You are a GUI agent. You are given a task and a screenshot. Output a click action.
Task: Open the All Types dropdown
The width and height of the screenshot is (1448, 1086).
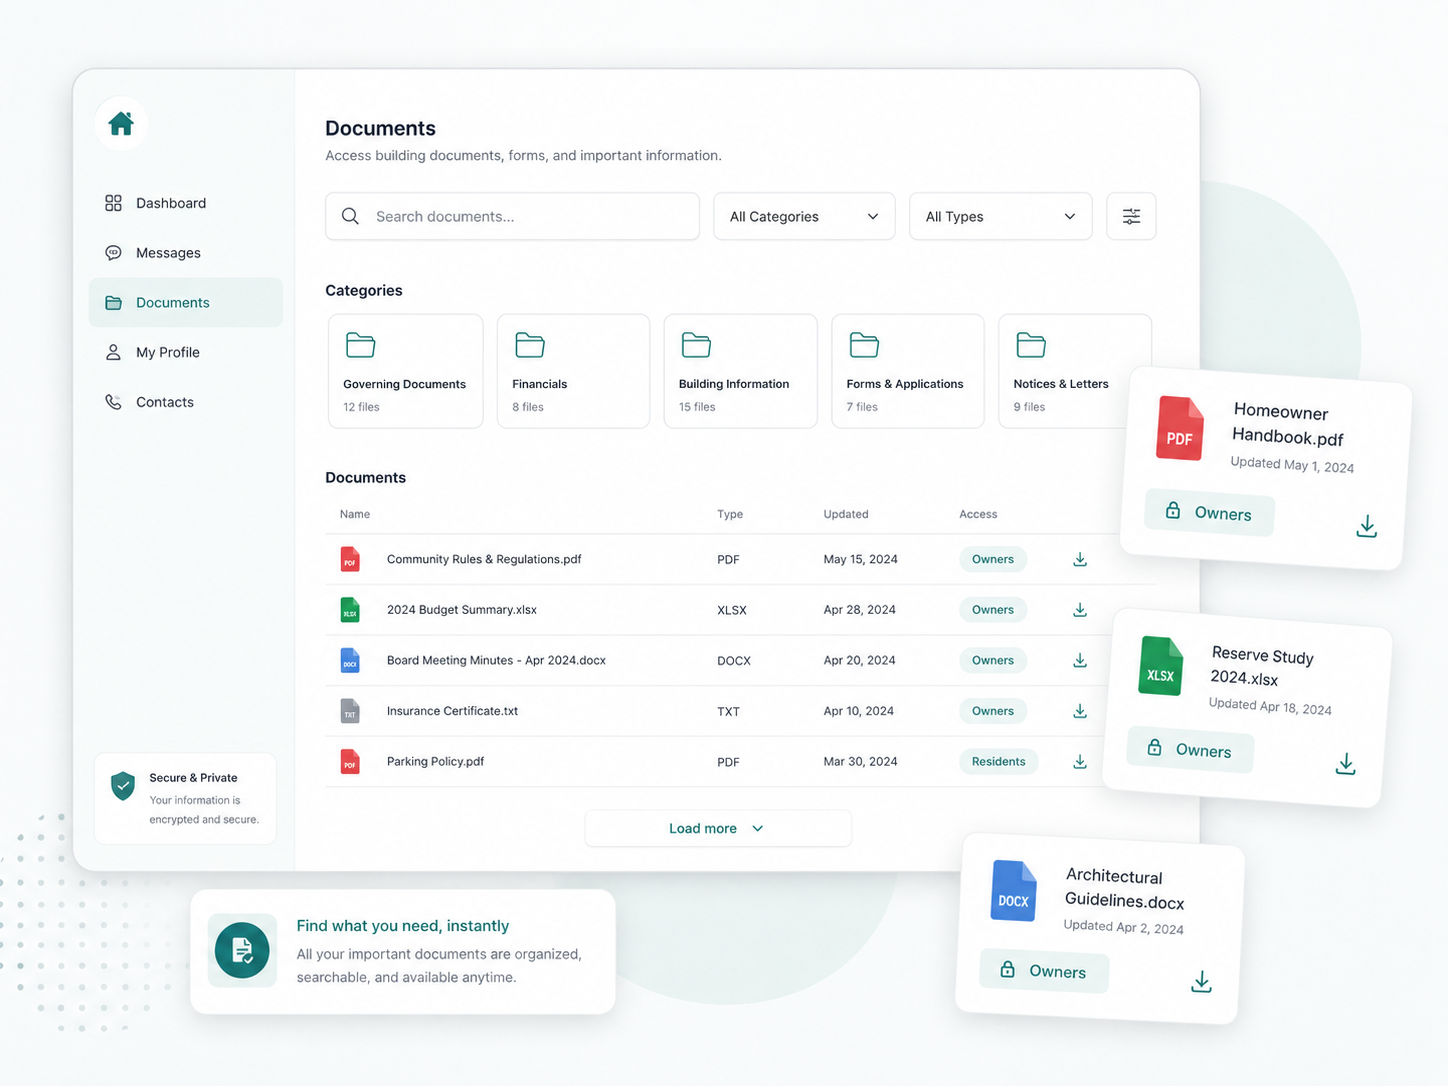(x=1000, y=216)
